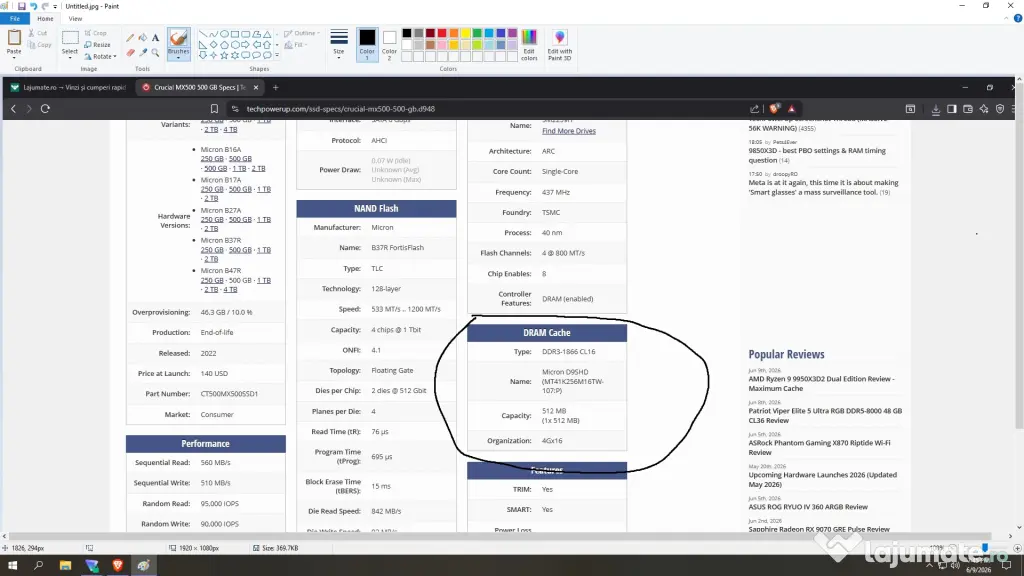
Task: Open Windows taskbar search
Action: point(38,566)
